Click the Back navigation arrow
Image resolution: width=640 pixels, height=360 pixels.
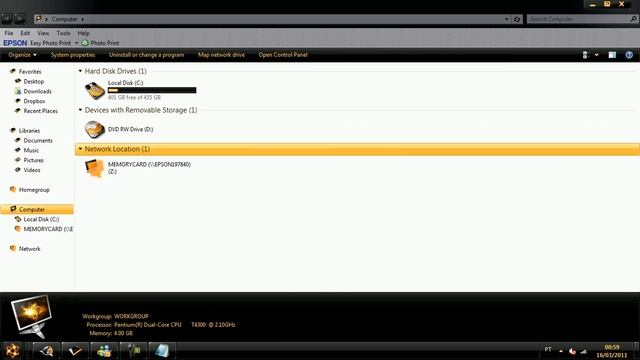point(6,19)
